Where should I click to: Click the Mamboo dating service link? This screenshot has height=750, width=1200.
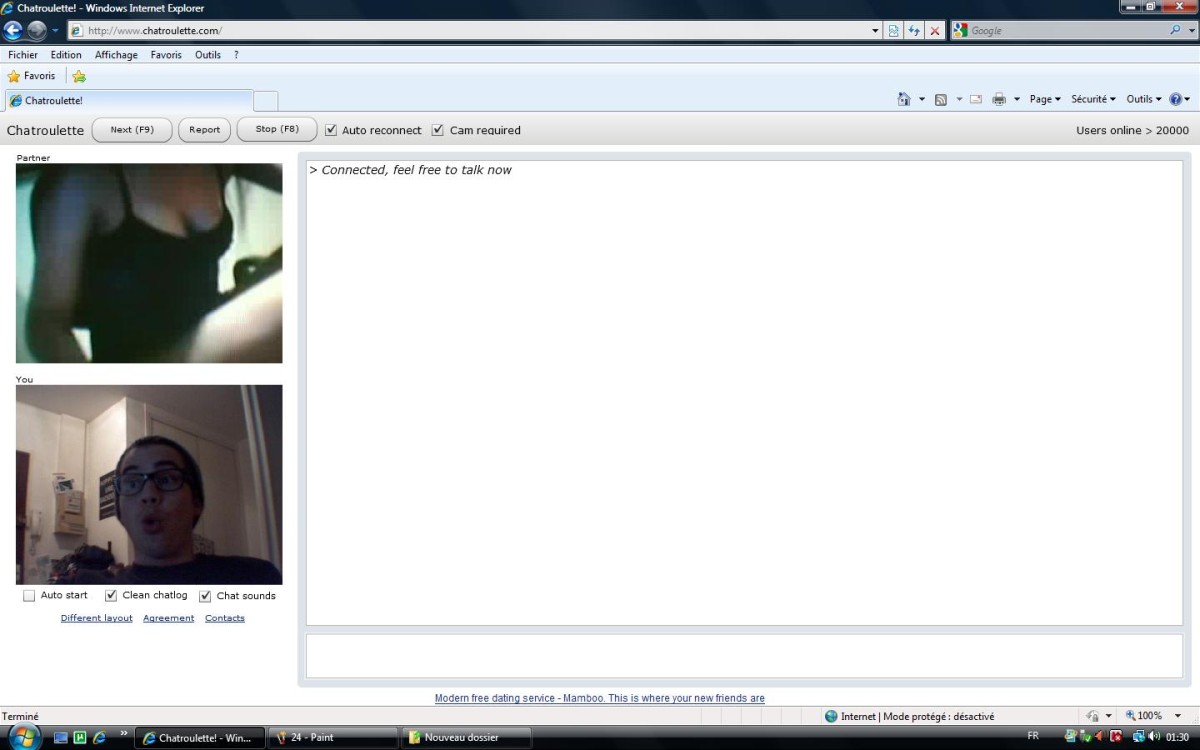click(600, 698)
